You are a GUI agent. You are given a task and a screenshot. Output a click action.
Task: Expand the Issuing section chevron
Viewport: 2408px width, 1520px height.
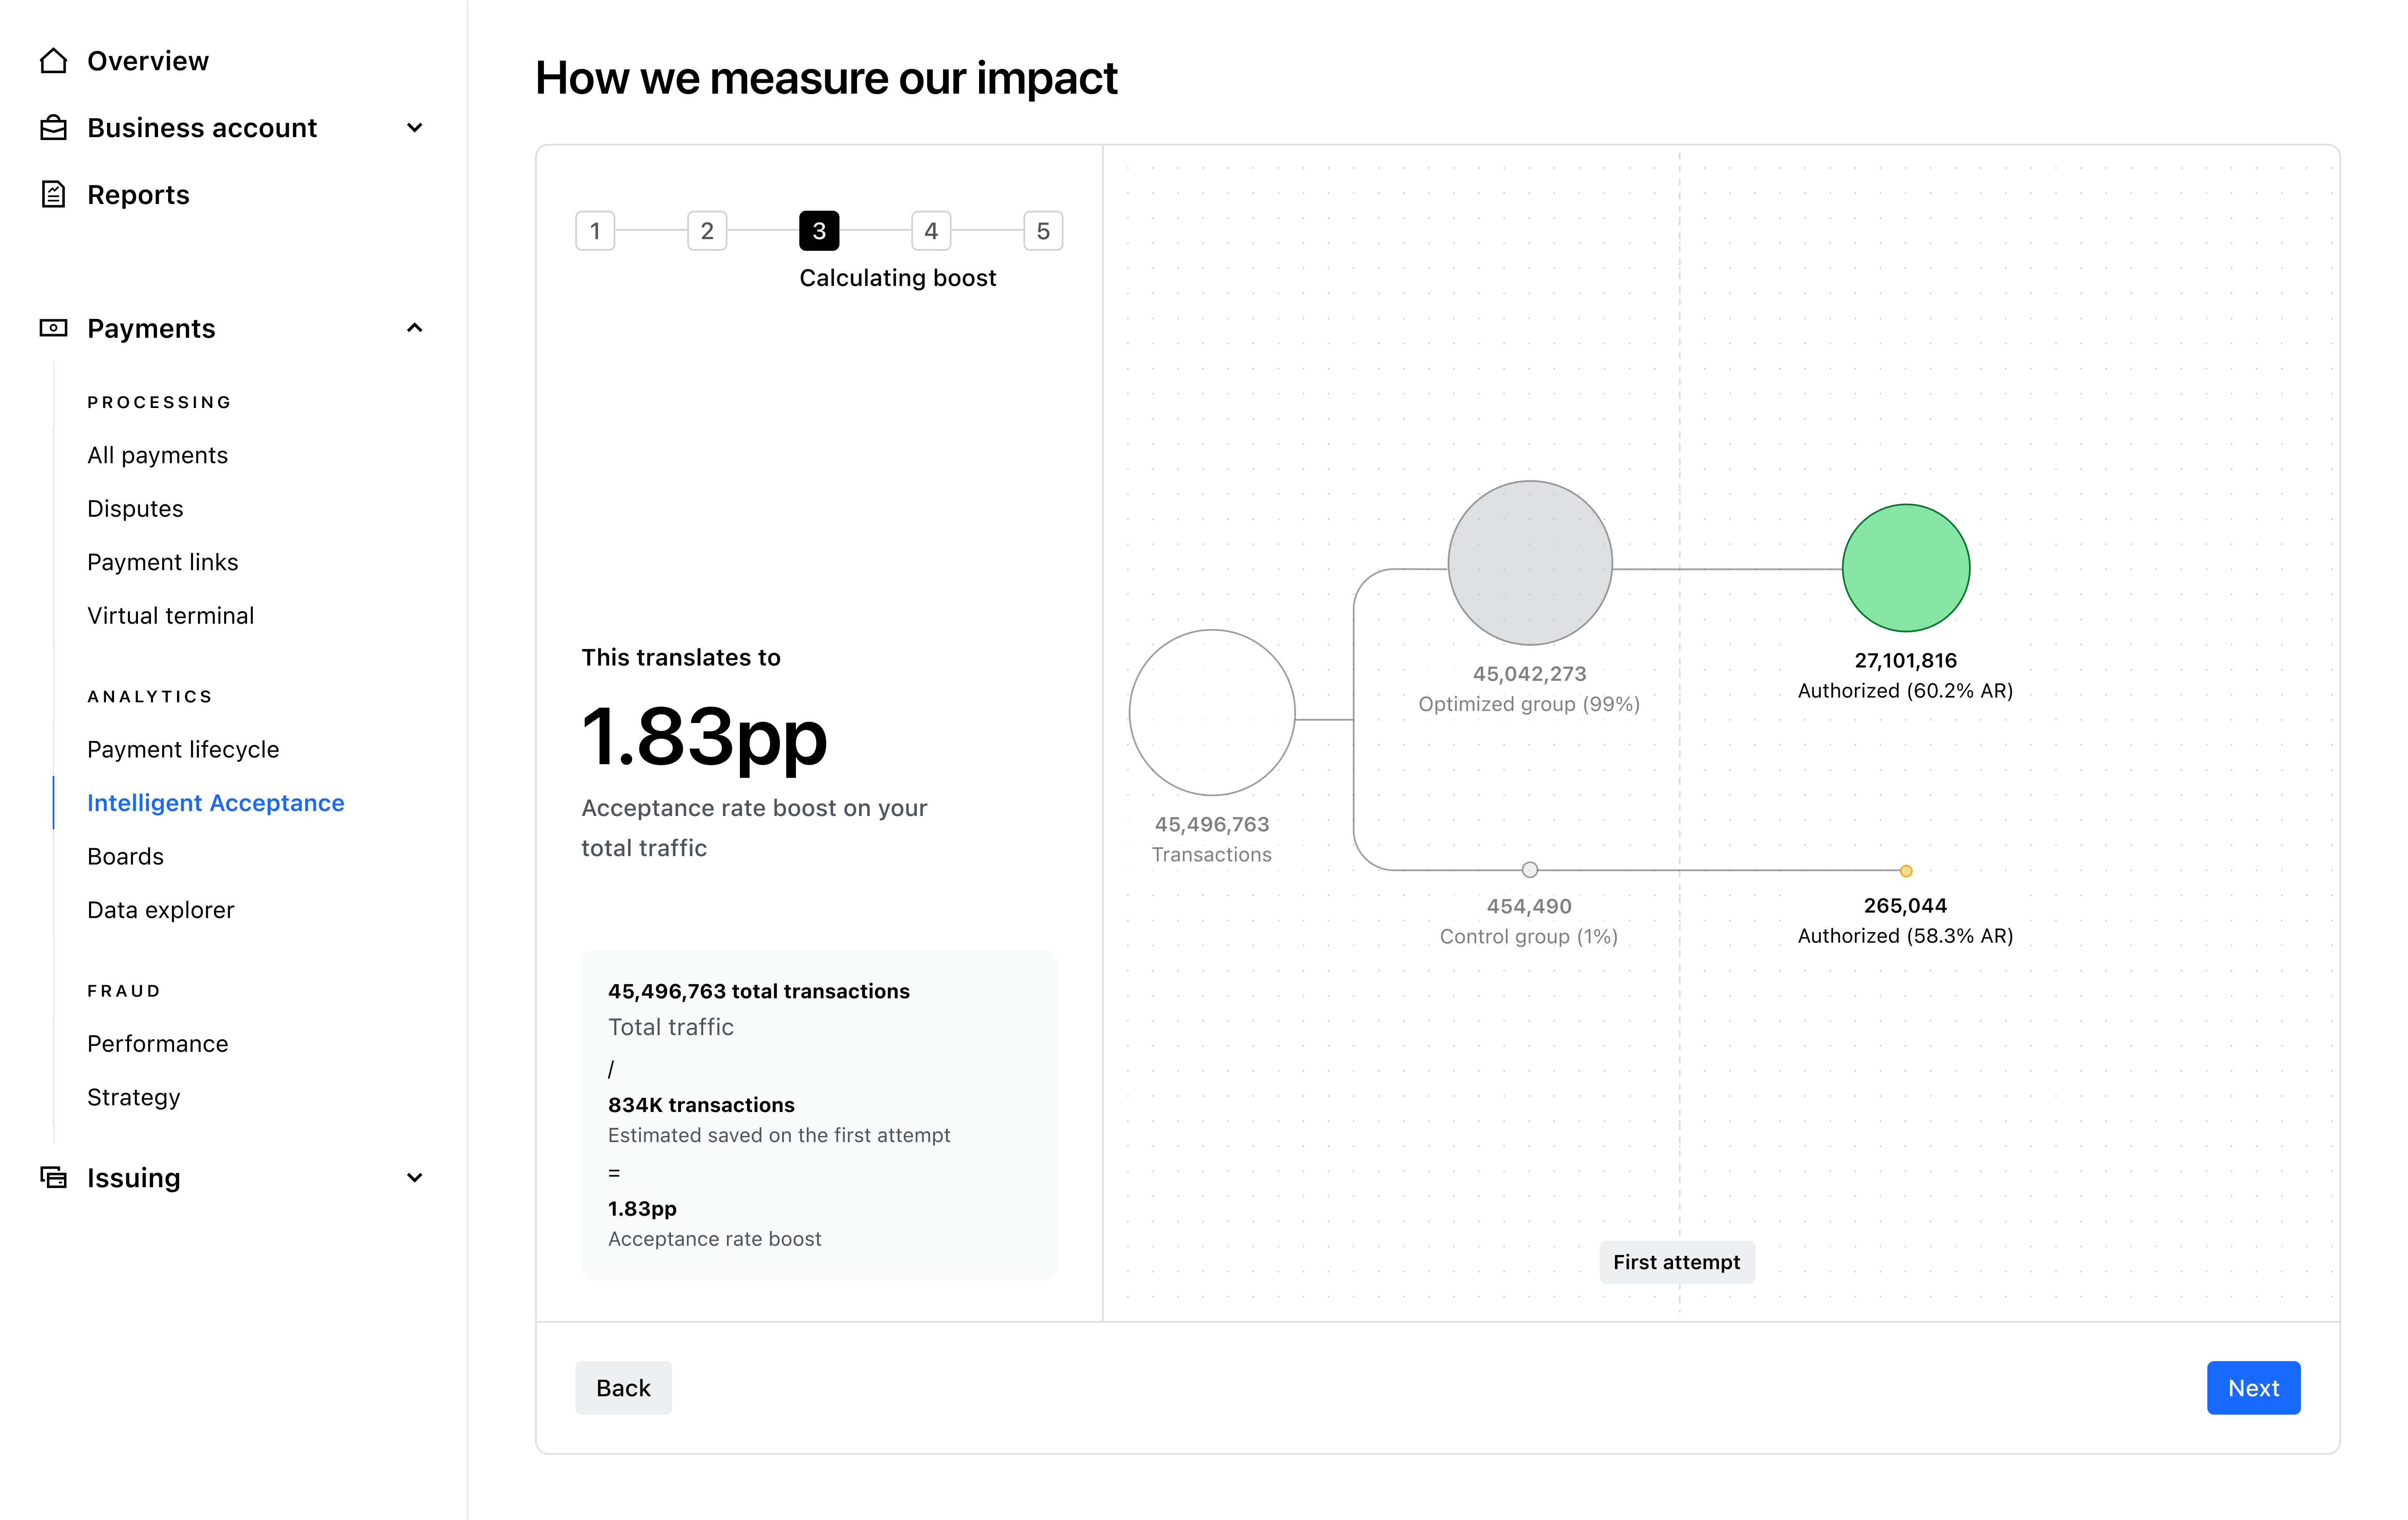415,1178
